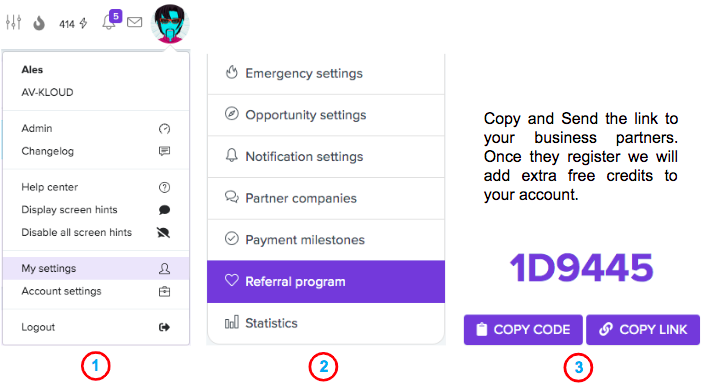Select Disable all screen hints
Viewport: 706px width, 386px height.
tap(95, 233)
